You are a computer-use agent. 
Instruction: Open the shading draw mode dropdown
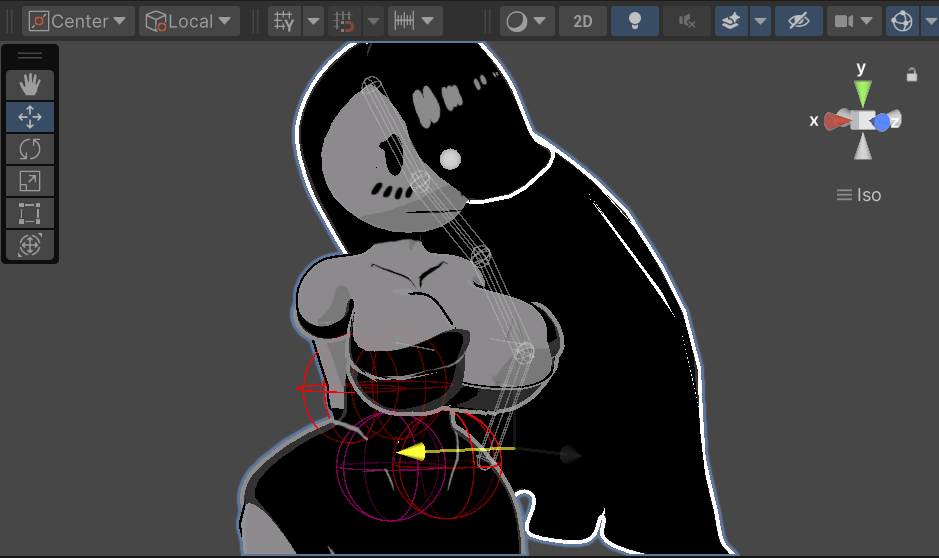coord(527,21)
